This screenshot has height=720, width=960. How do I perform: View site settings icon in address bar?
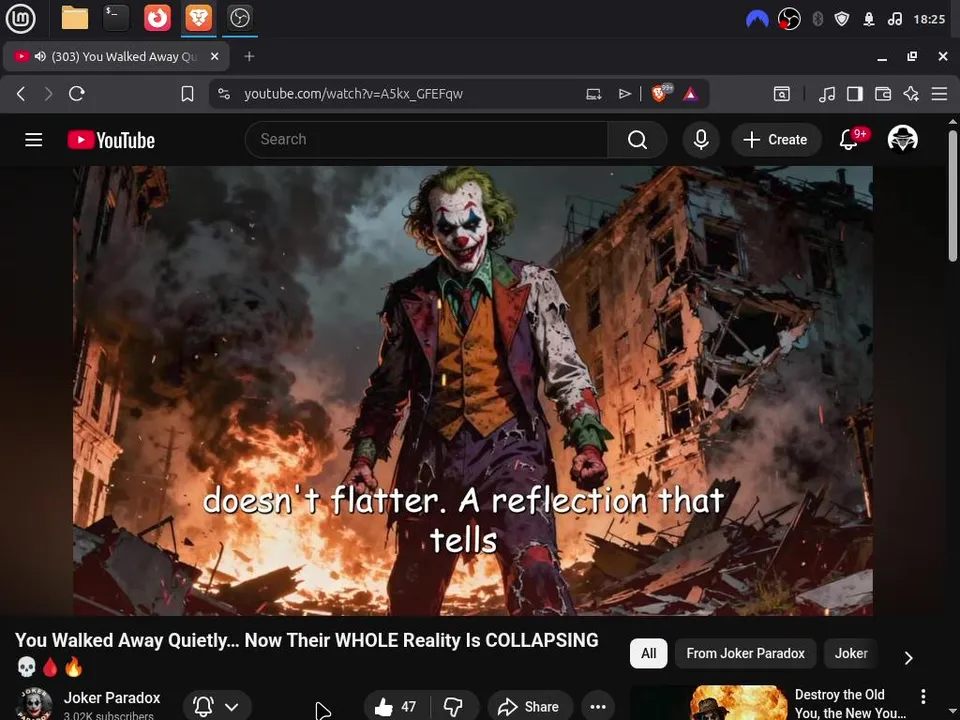click(224, 94)
